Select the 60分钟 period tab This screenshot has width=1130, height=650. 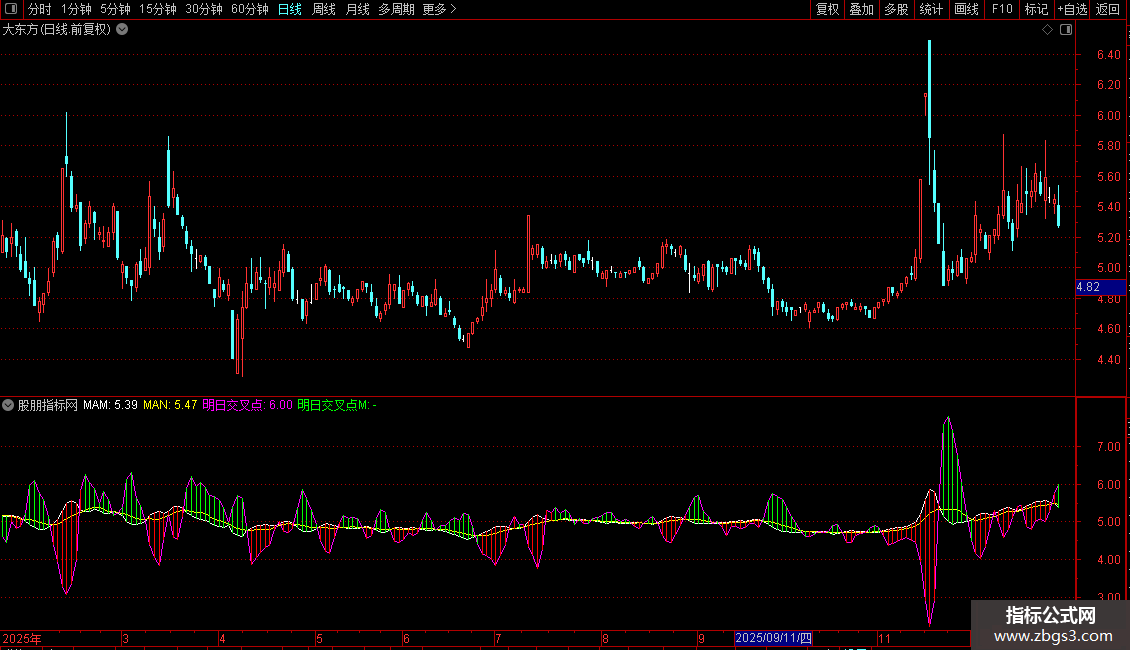(x=249, y=9)
